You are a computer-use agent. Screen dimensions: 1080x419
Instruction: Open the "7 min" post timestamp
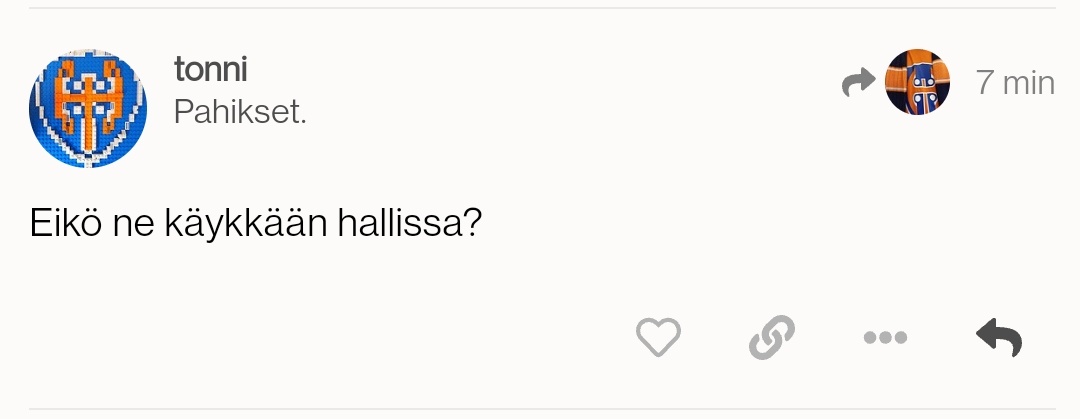click(1015, 83)
